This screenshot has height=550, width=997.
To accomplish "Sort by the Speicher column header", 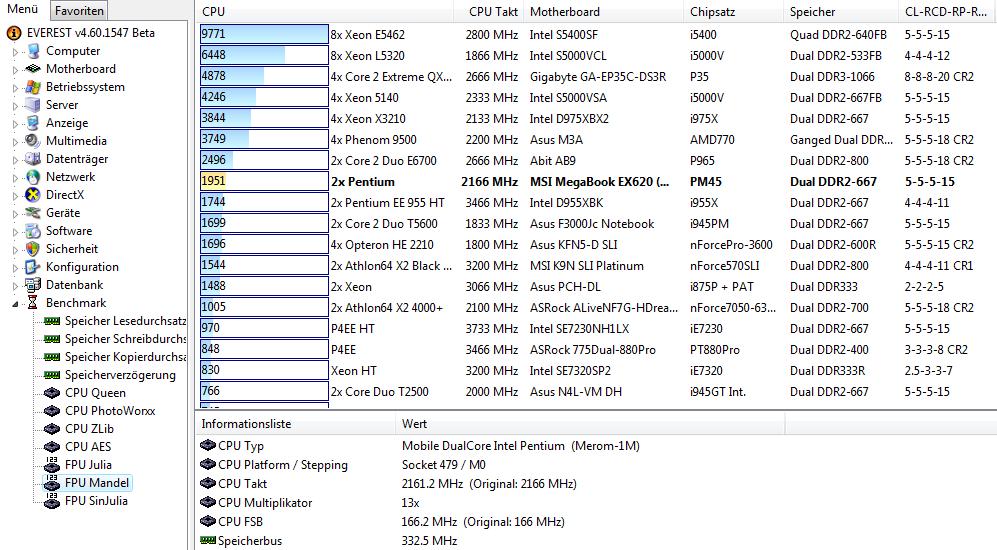I will point(841,11).
